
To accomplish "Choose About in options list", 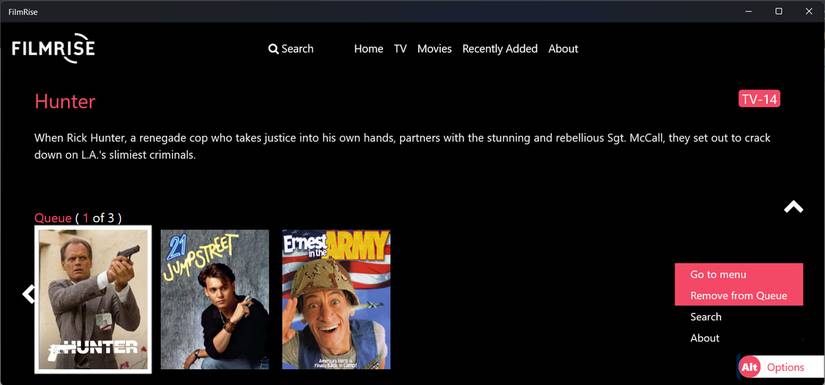I will pos(705,338).
